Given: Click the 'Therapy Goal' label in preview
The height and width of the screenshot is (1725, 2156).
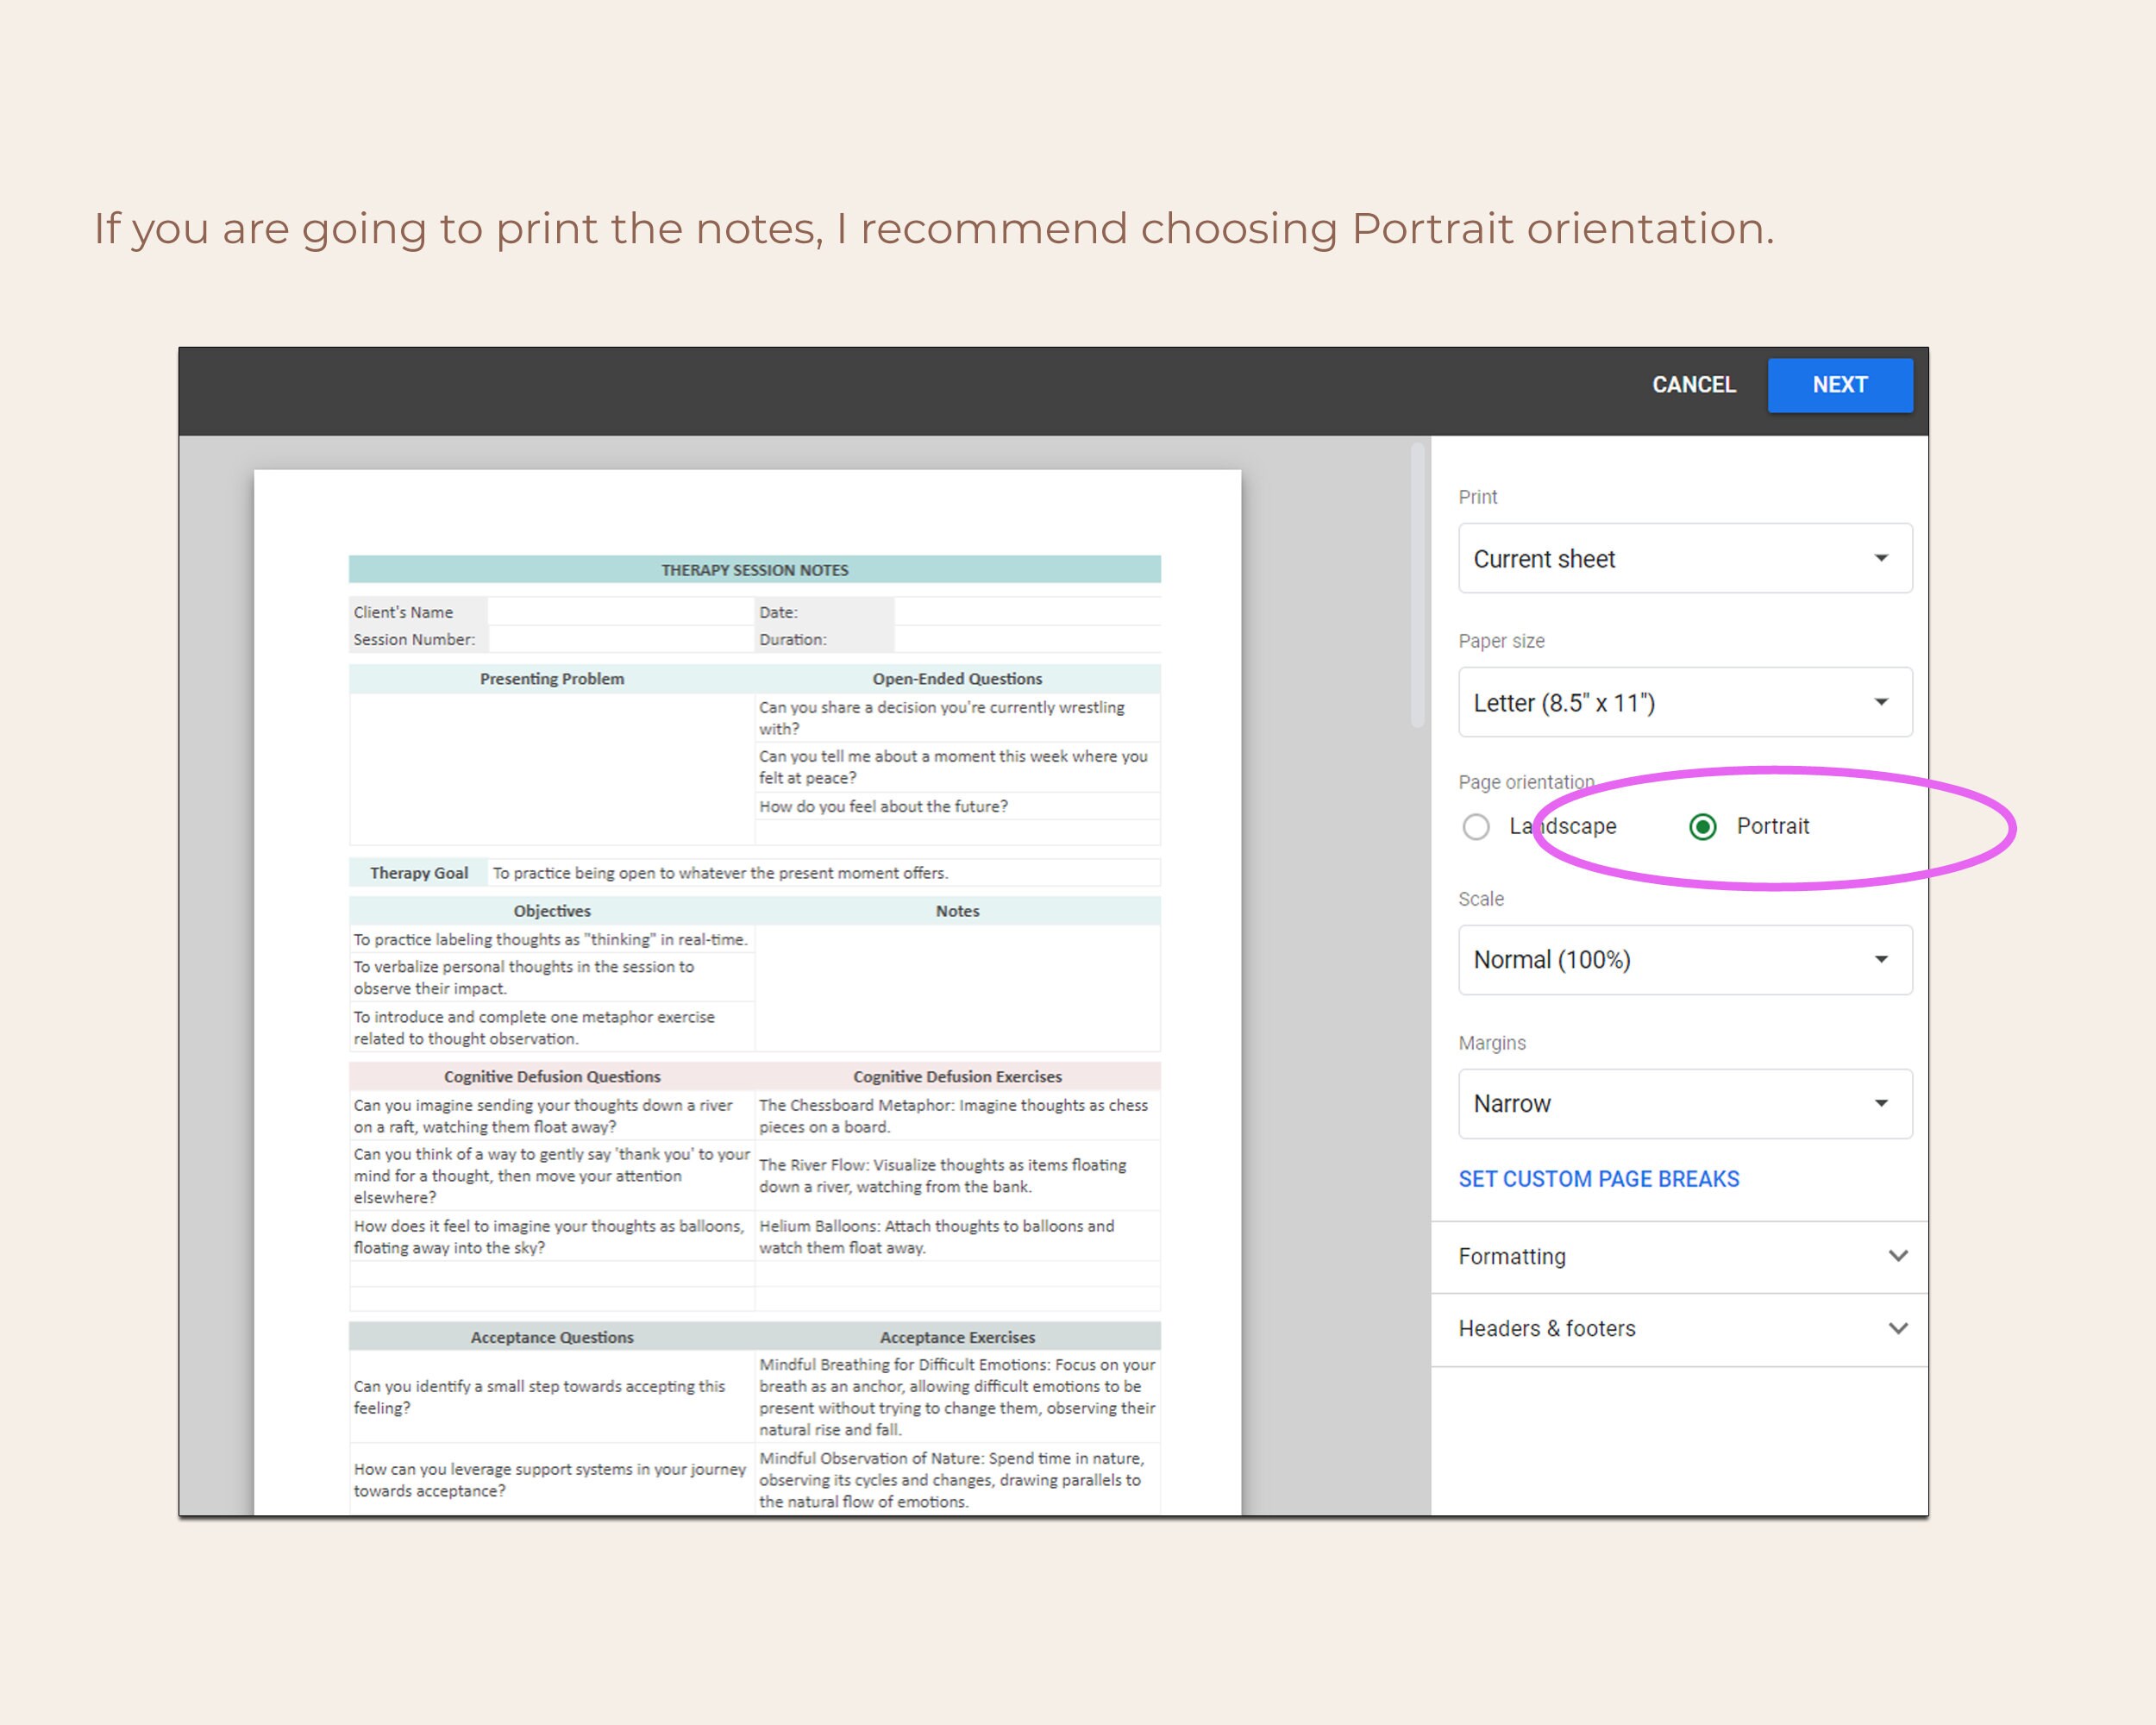Looking at the screenshot, I should 419,873.
